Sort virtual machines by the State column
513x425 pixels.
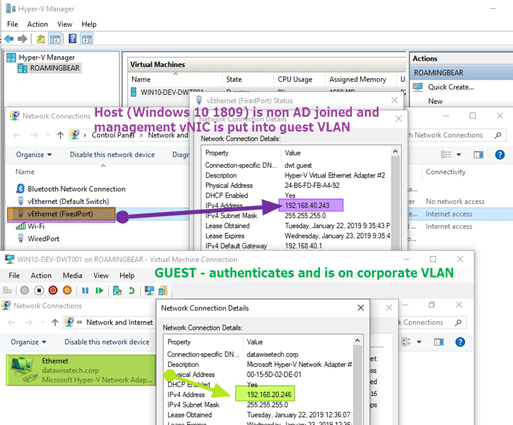(234, 79)
